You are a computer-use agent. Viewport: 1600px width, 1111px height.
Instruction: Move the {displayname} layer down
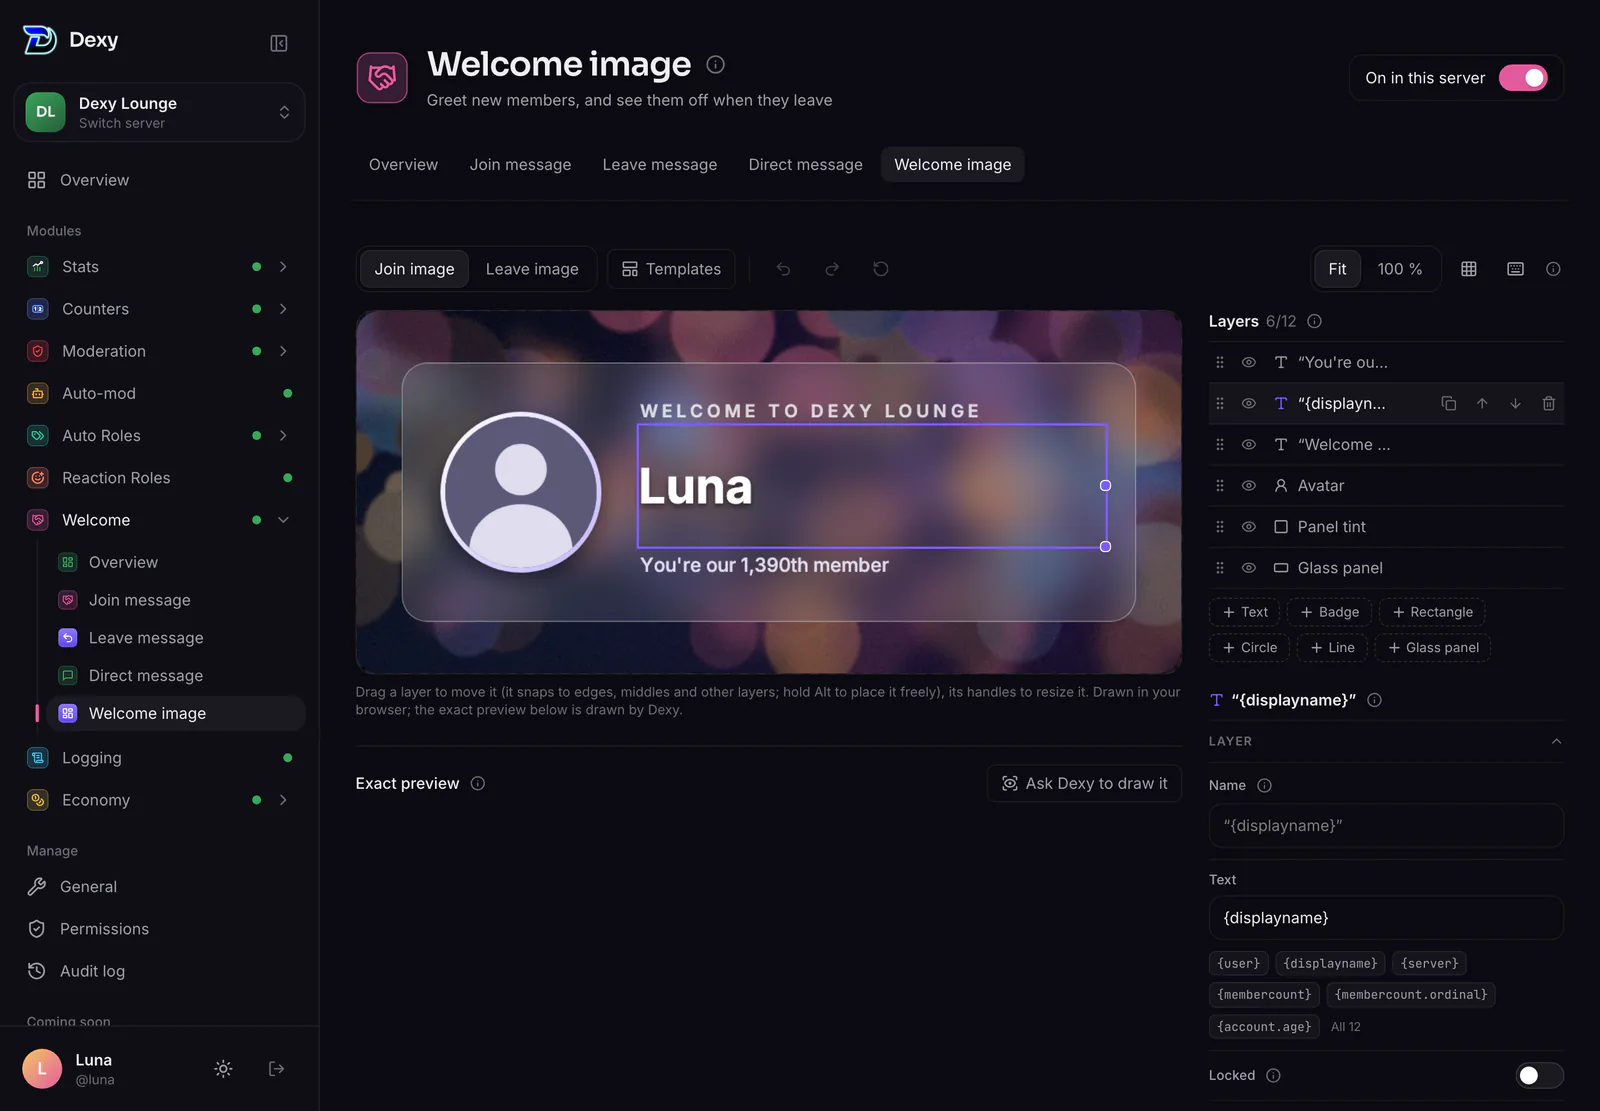click(x=1515, y=404)
